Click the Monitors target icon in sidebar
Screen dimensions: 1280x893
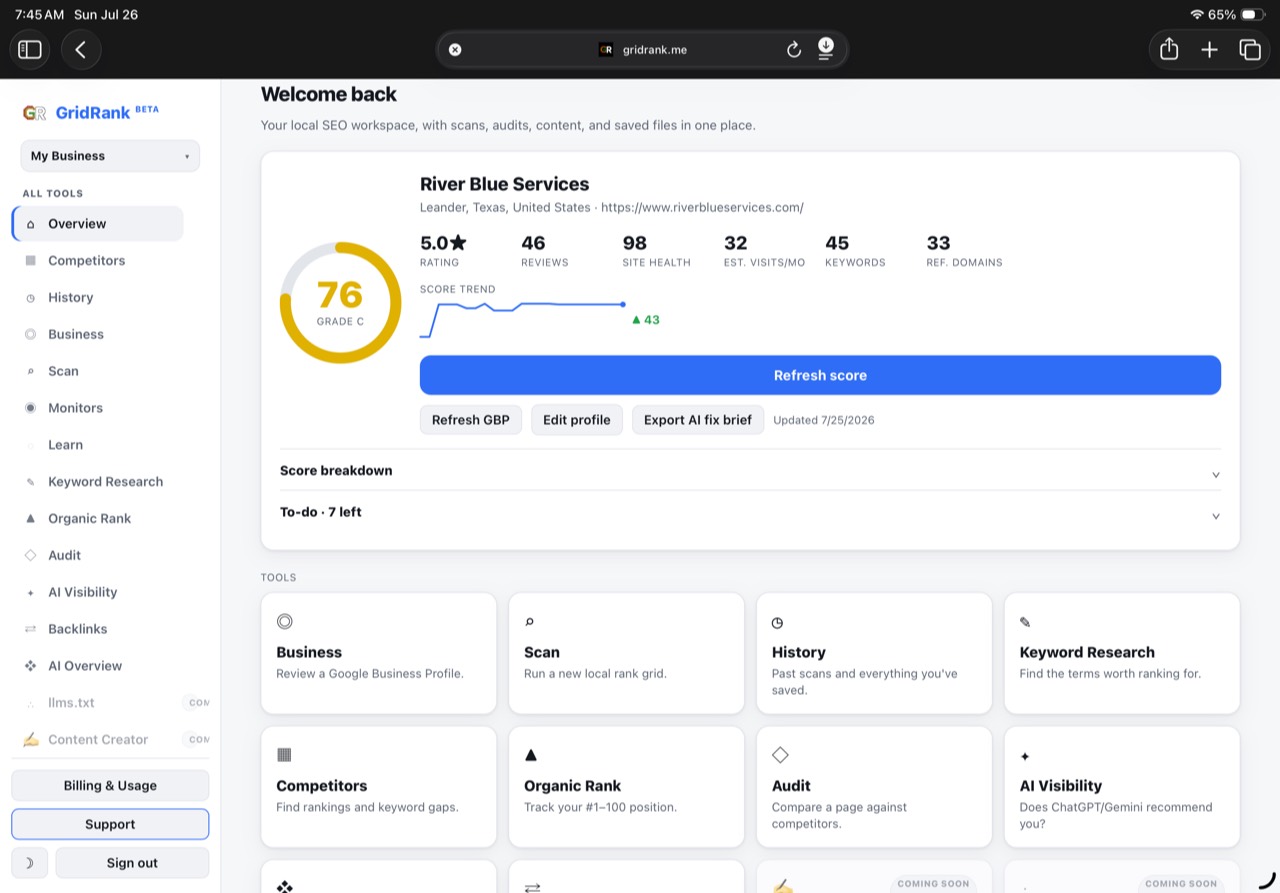(30, 408)
